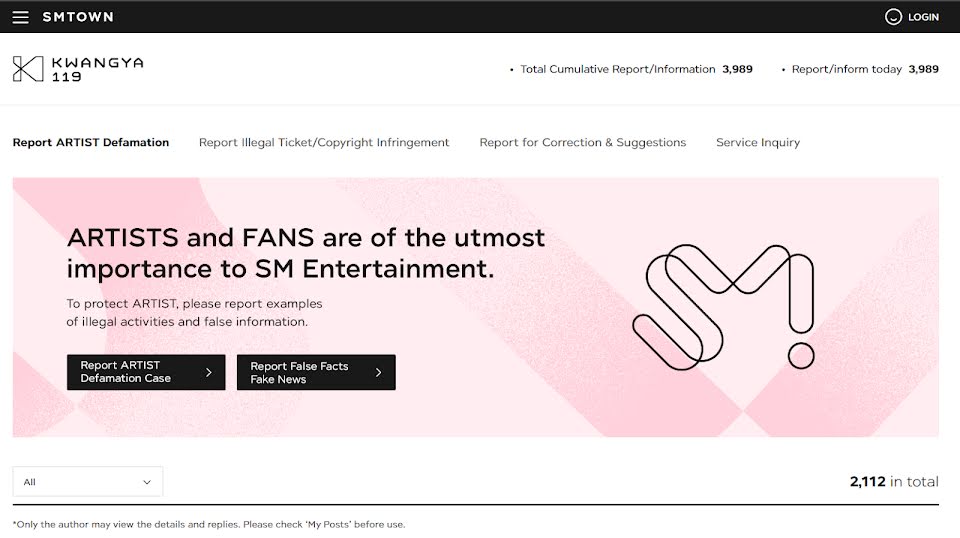The width and height of the screenshot is (960, 538).
Task: Switch to Report ARTIST Defamation tab
Action: pos(91,142)
